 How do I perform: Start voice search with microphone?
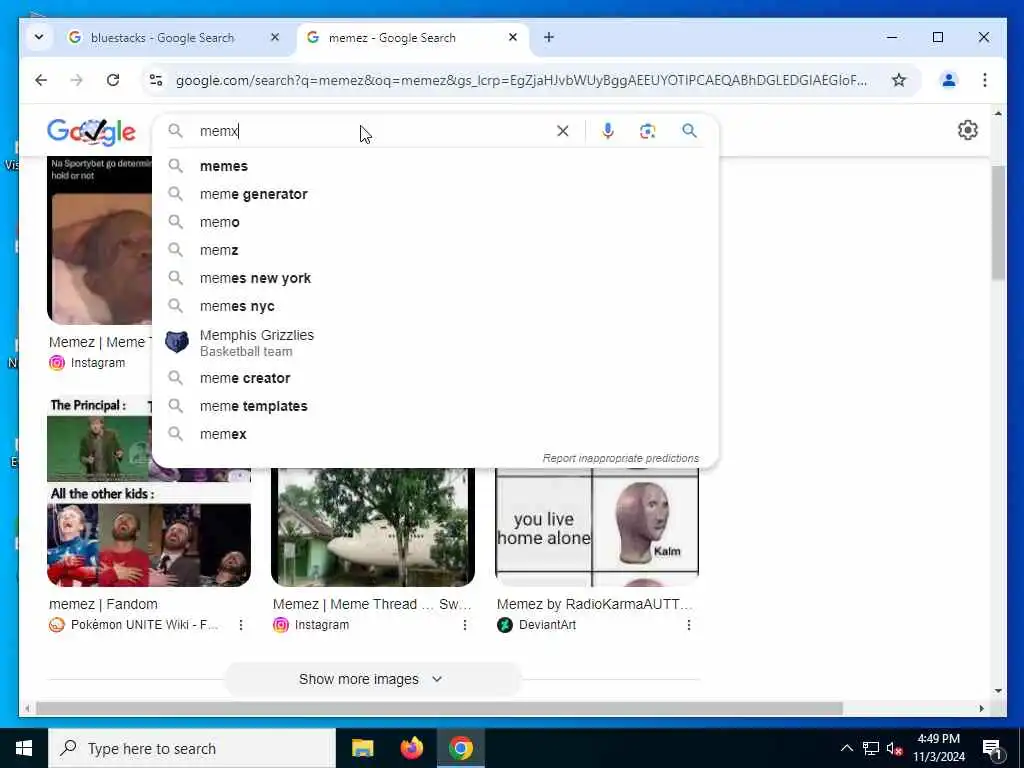(607, 131)
